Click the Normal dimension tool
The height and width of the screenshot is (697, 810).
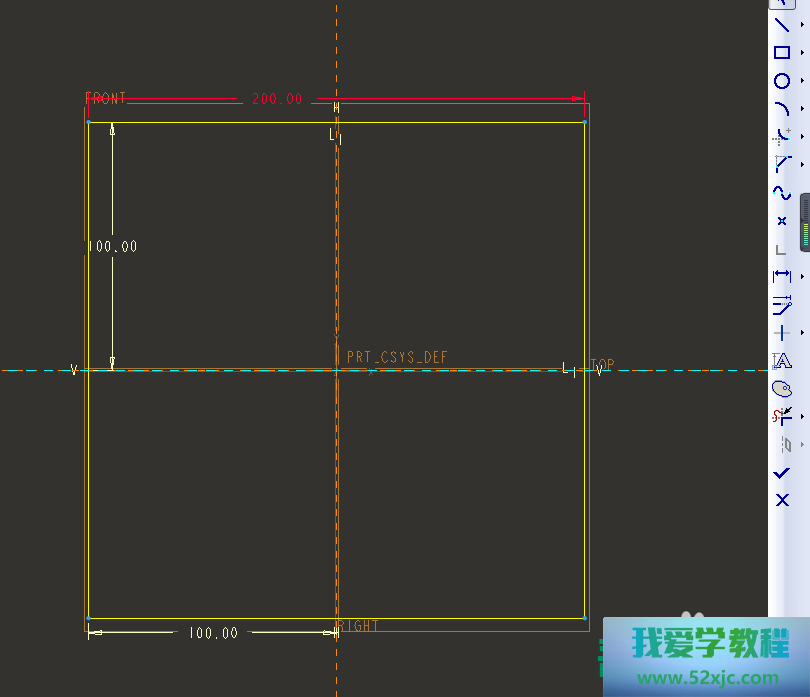pyautogui.click(x=782, y=276)
